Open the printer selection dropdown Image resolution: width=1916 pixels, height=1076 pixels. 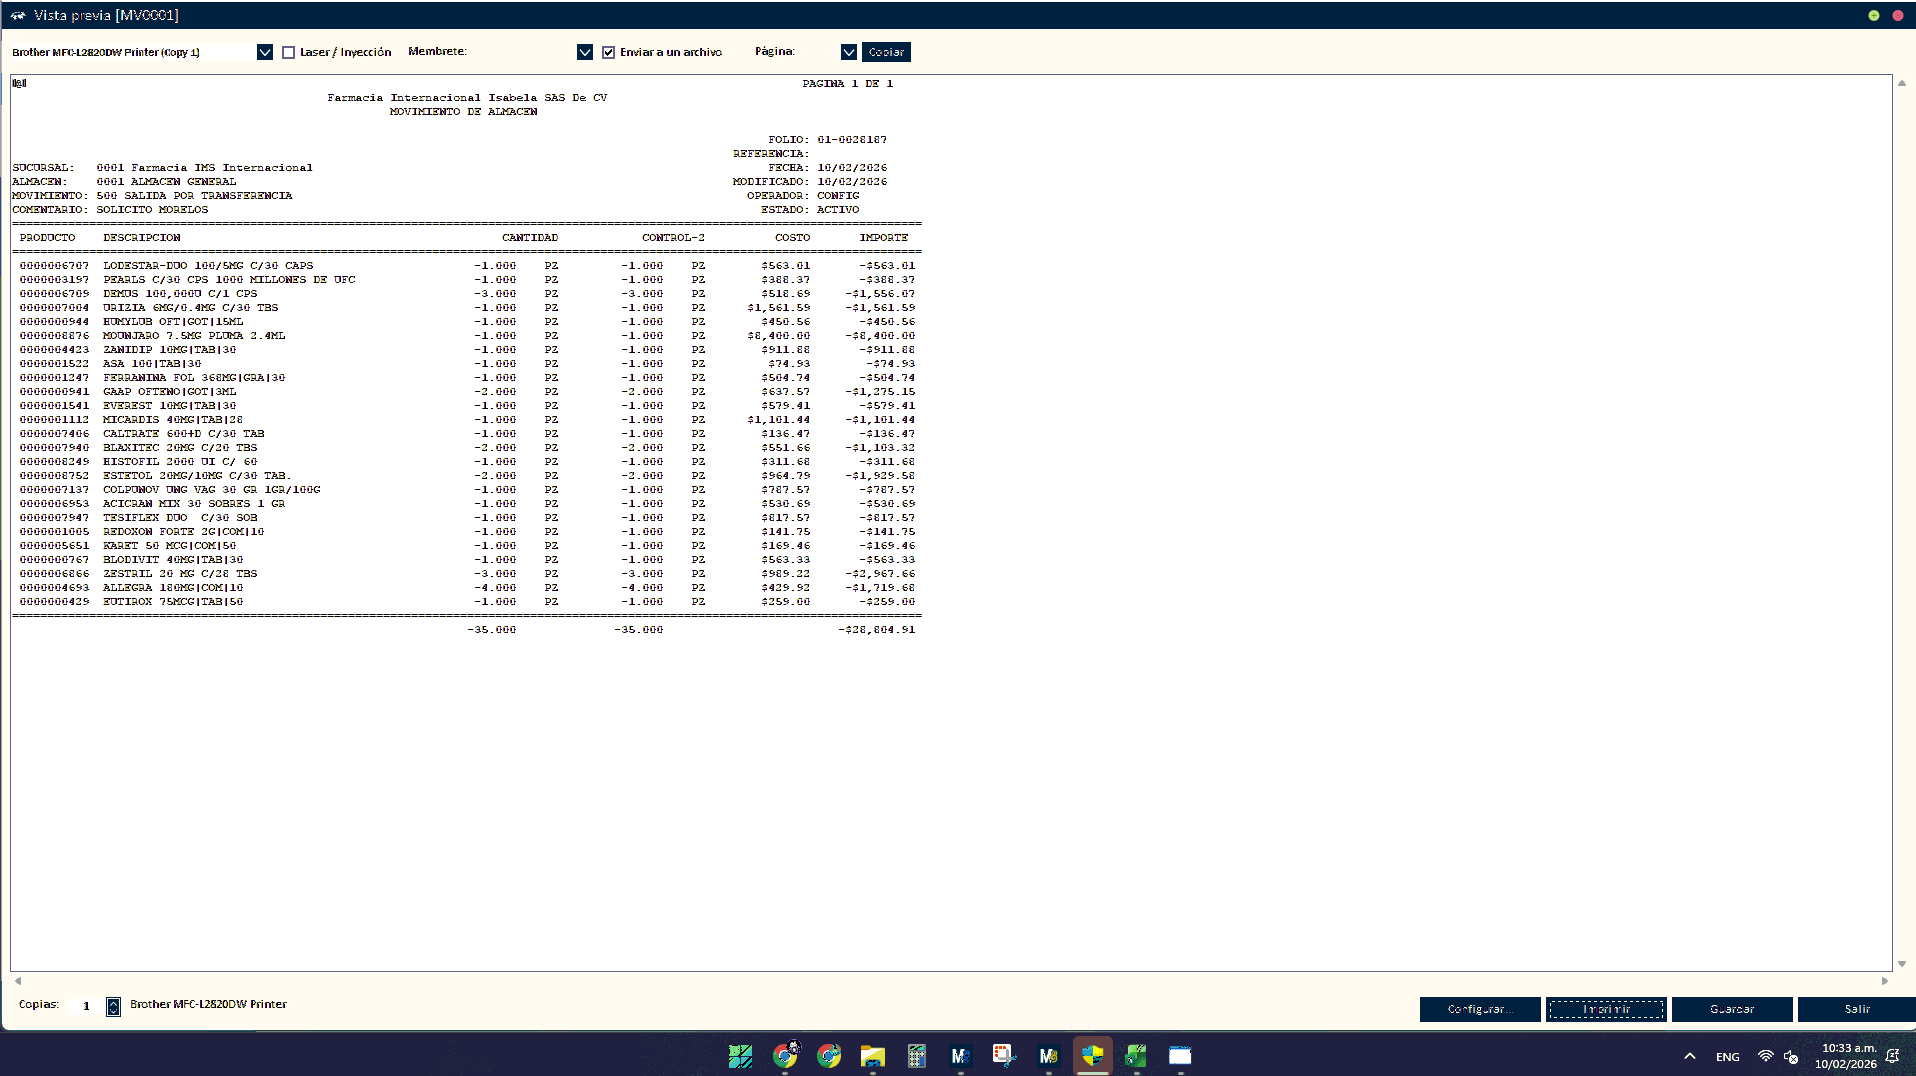coord(264,52)
